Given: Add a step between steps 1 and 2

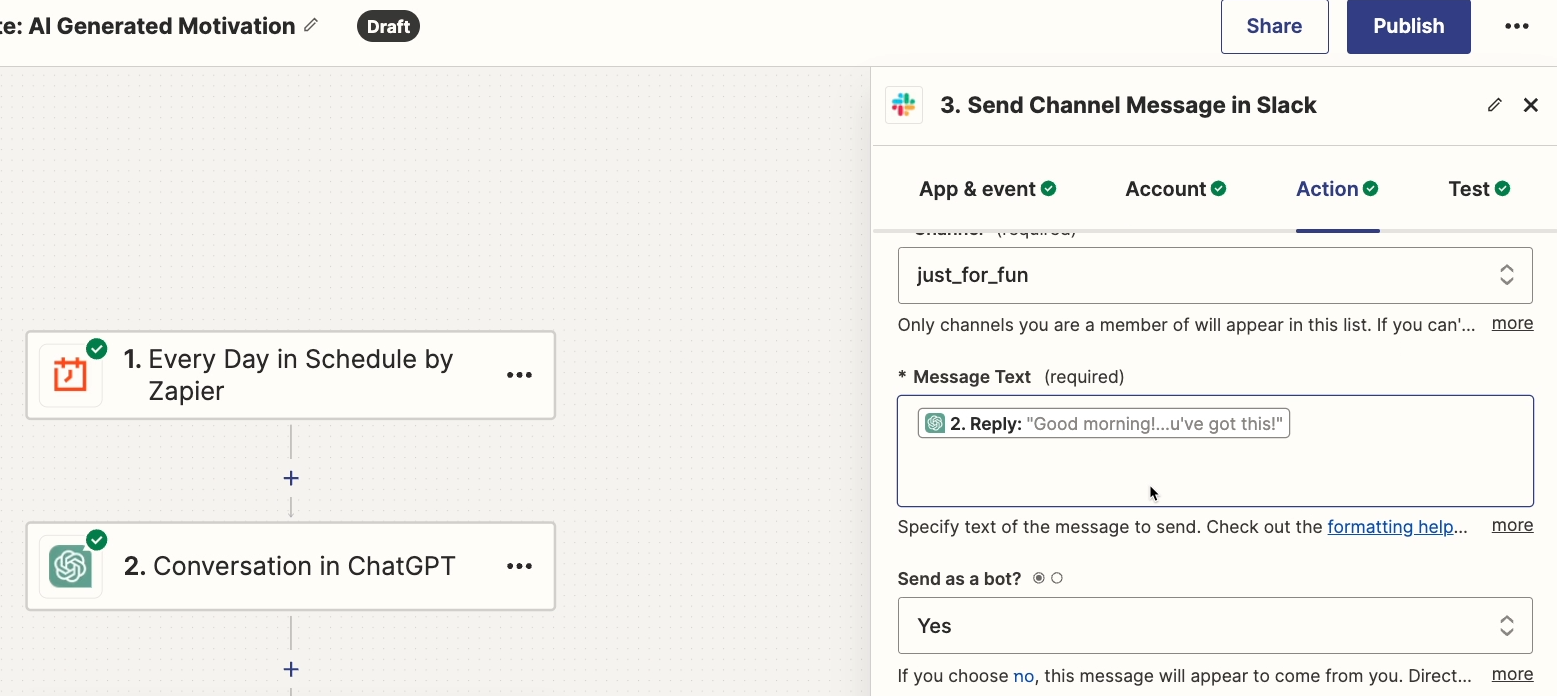Looking at the screenshot, I should click(x=291, y=478).
